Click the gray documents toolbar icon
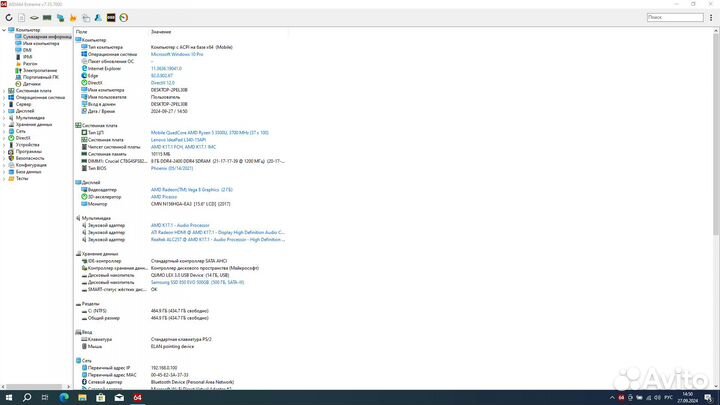The image size is (720, 405). pyautogui.click(x=86, y=17)
